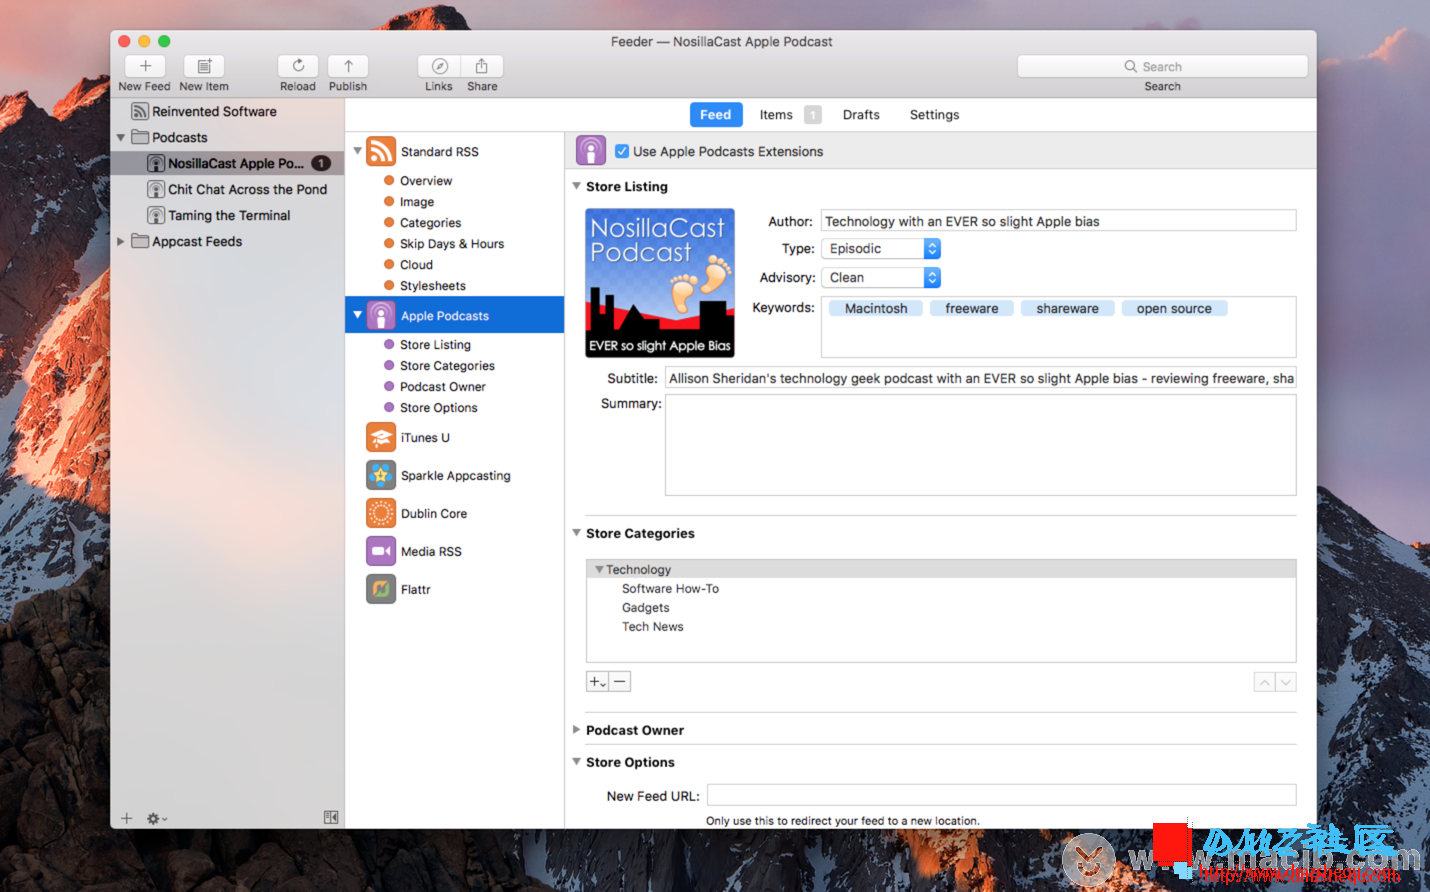Select the Software How-To category
This screenshot has height=892, width=1430.
coord(670,589)
